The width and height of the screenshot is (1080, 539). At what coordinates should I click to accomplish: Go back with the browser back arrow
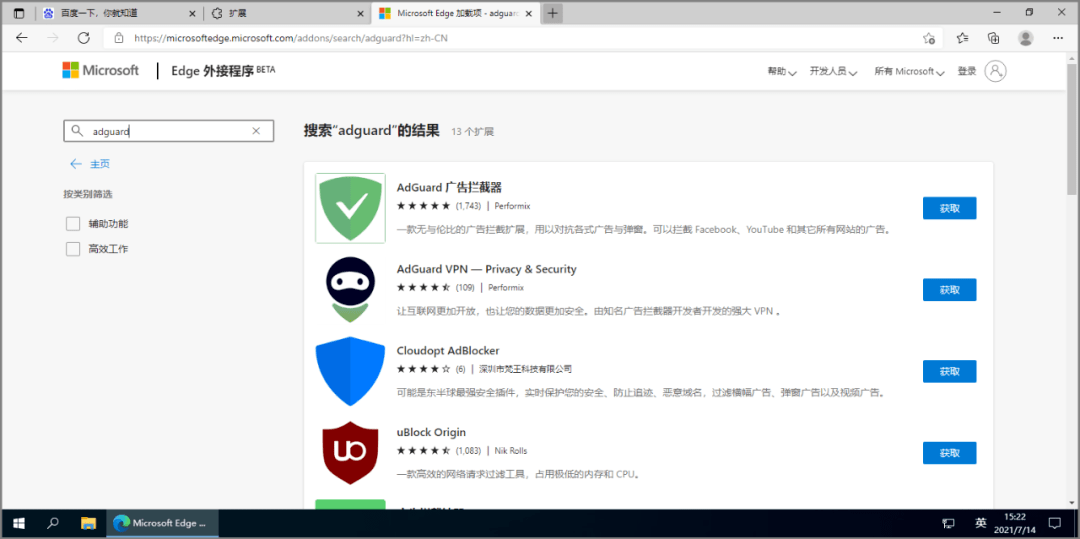pyautogui.click(x=22, y=38)
